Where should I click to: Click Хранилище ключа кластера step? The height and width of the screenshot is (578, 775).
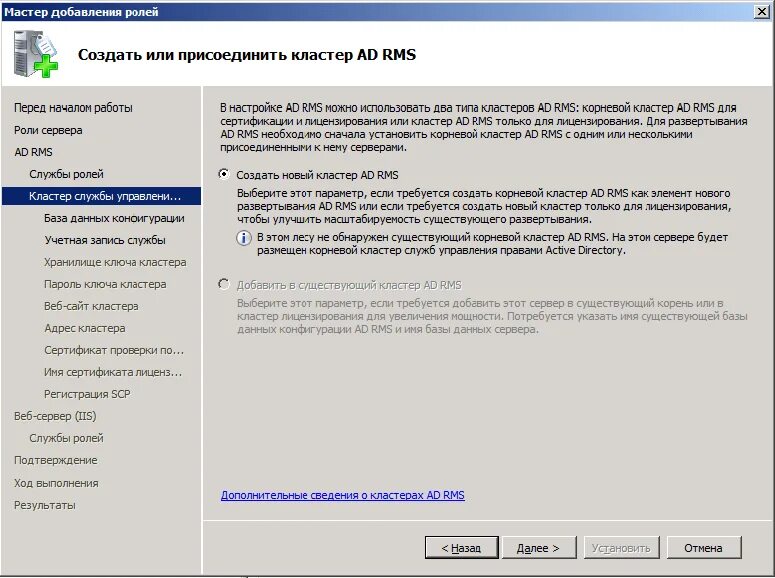point(115,262)
